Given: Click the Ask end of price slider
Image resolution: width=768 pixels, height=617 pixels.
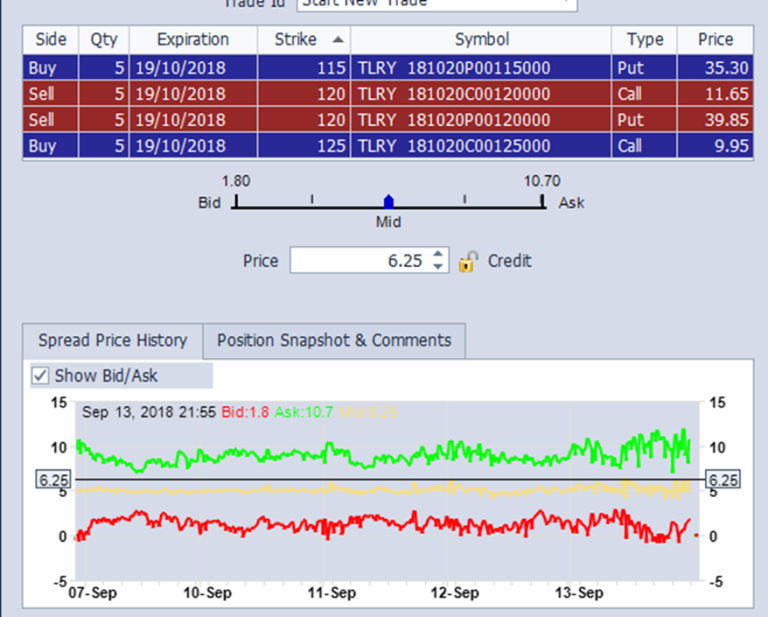Looking at the screenshot, I should (x=543, y=202).
